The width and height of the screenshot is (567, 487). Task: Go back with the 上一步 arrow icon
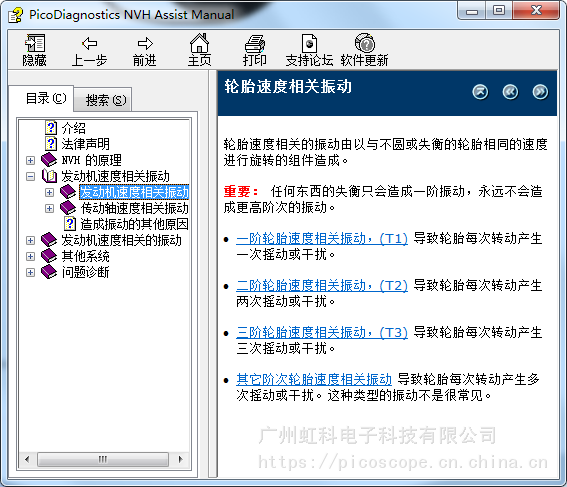point(89,43)
